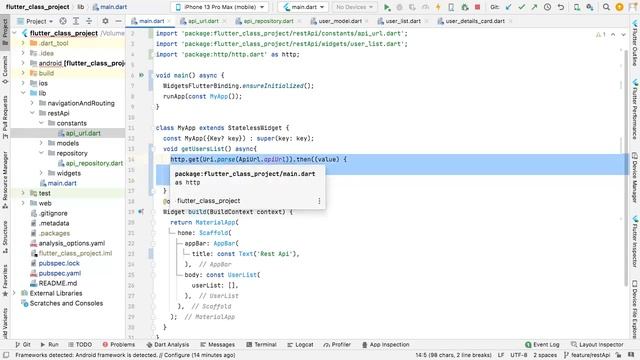Click Select Opened File target icon
640x360 pixels.
pyautogui.click(x=63, y=21)
